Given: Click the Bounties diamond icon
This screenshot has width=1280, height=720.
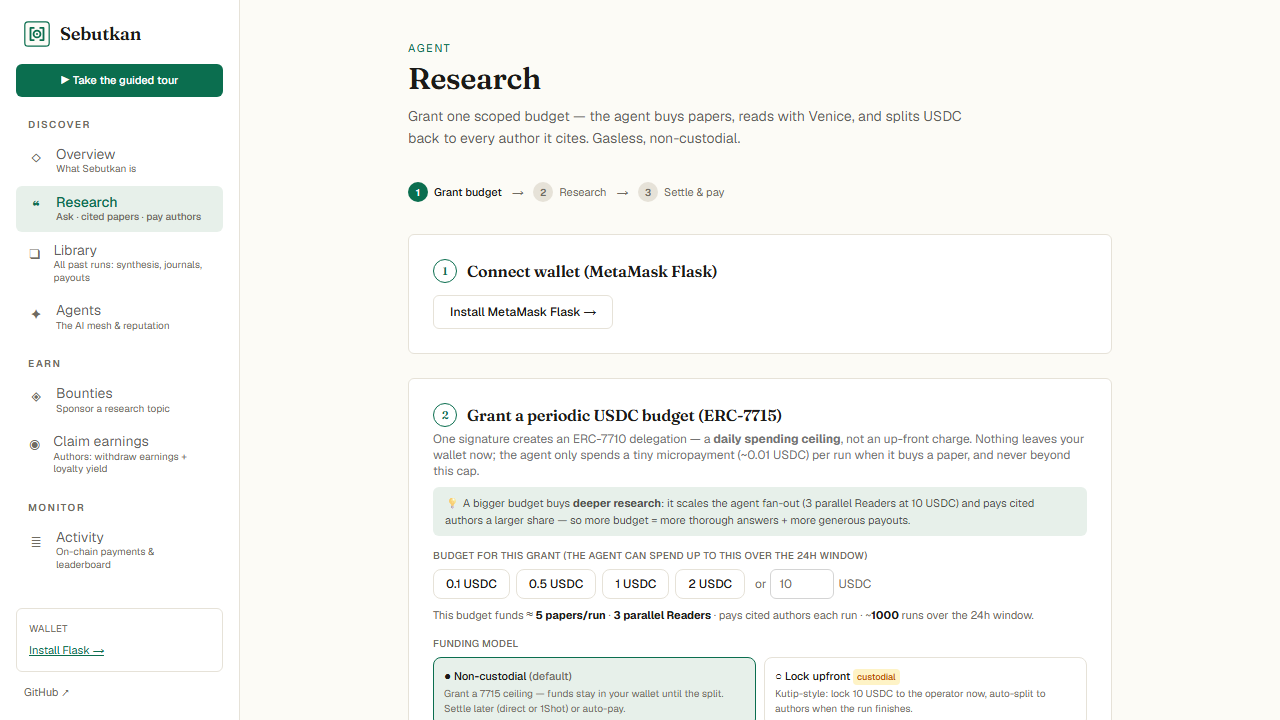Looking at the screenshot, I should (x=36, y=397).
